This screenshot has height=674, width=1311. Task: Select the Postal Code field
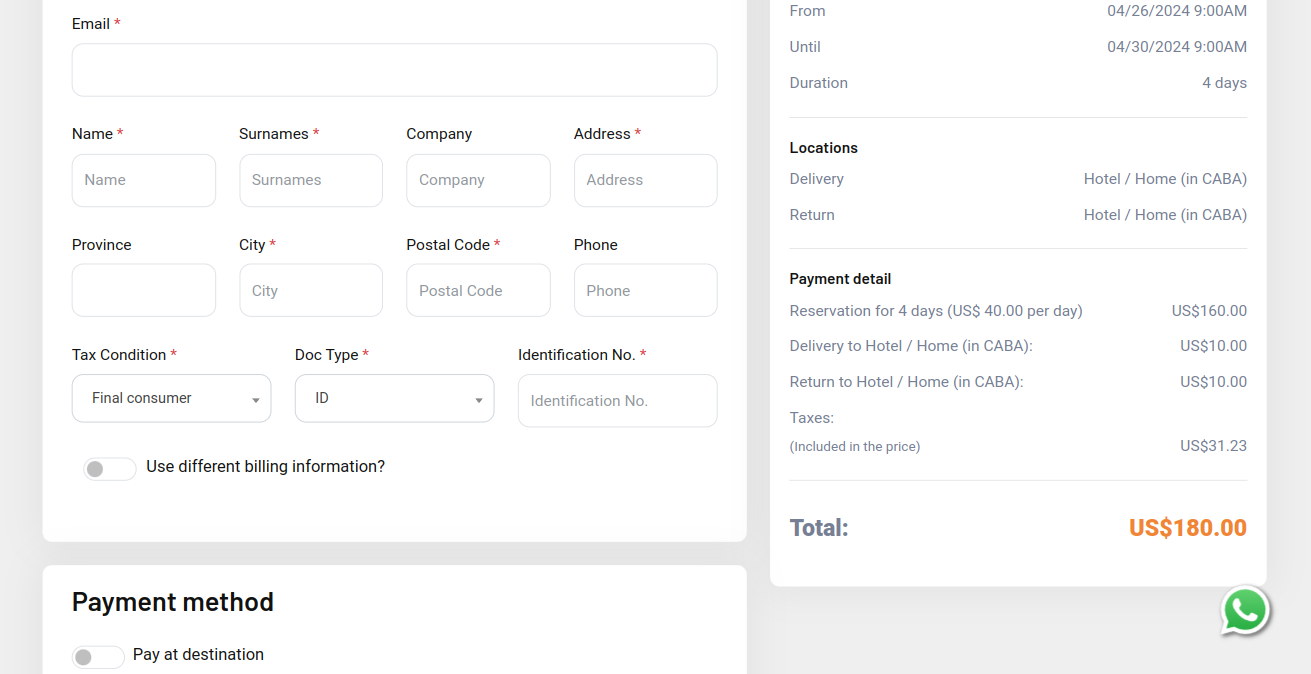478,291
